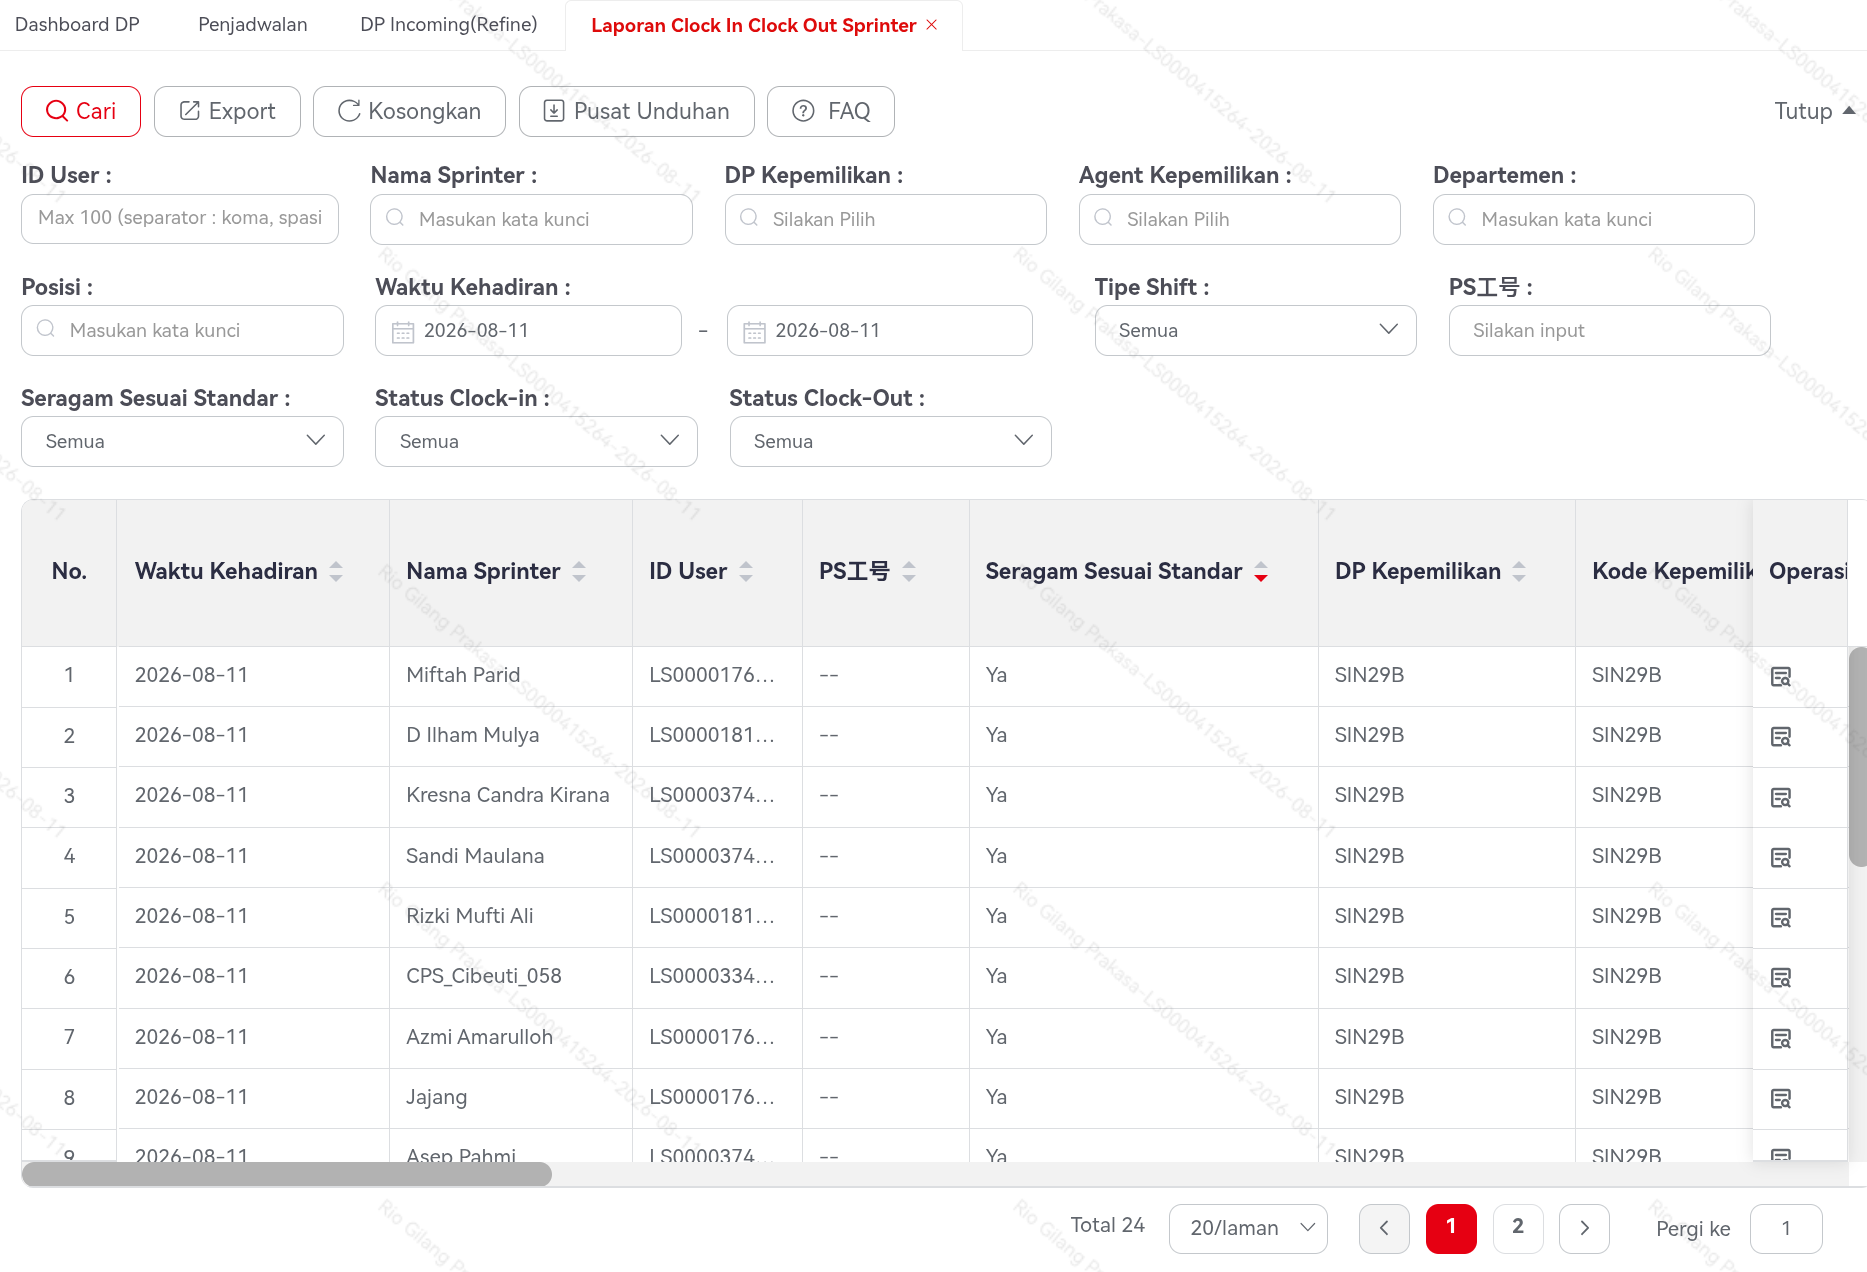Image resolution: width=1867 pixels, height=1272 pixels.
Task: Export the report data
Action: (x=227, y=111)
